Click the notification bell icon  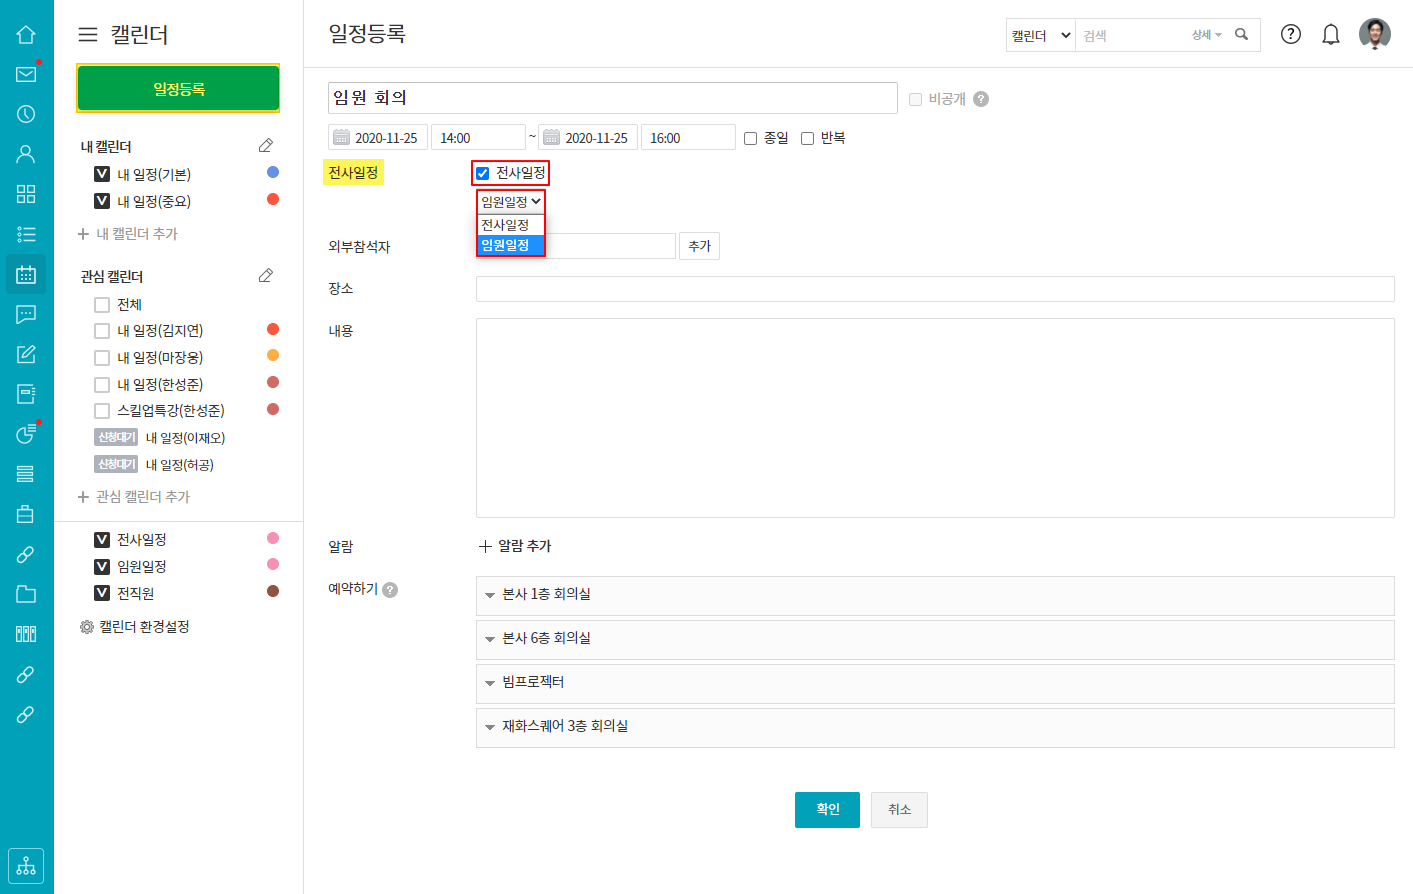pyautogui.click(x=1330, y=35)
